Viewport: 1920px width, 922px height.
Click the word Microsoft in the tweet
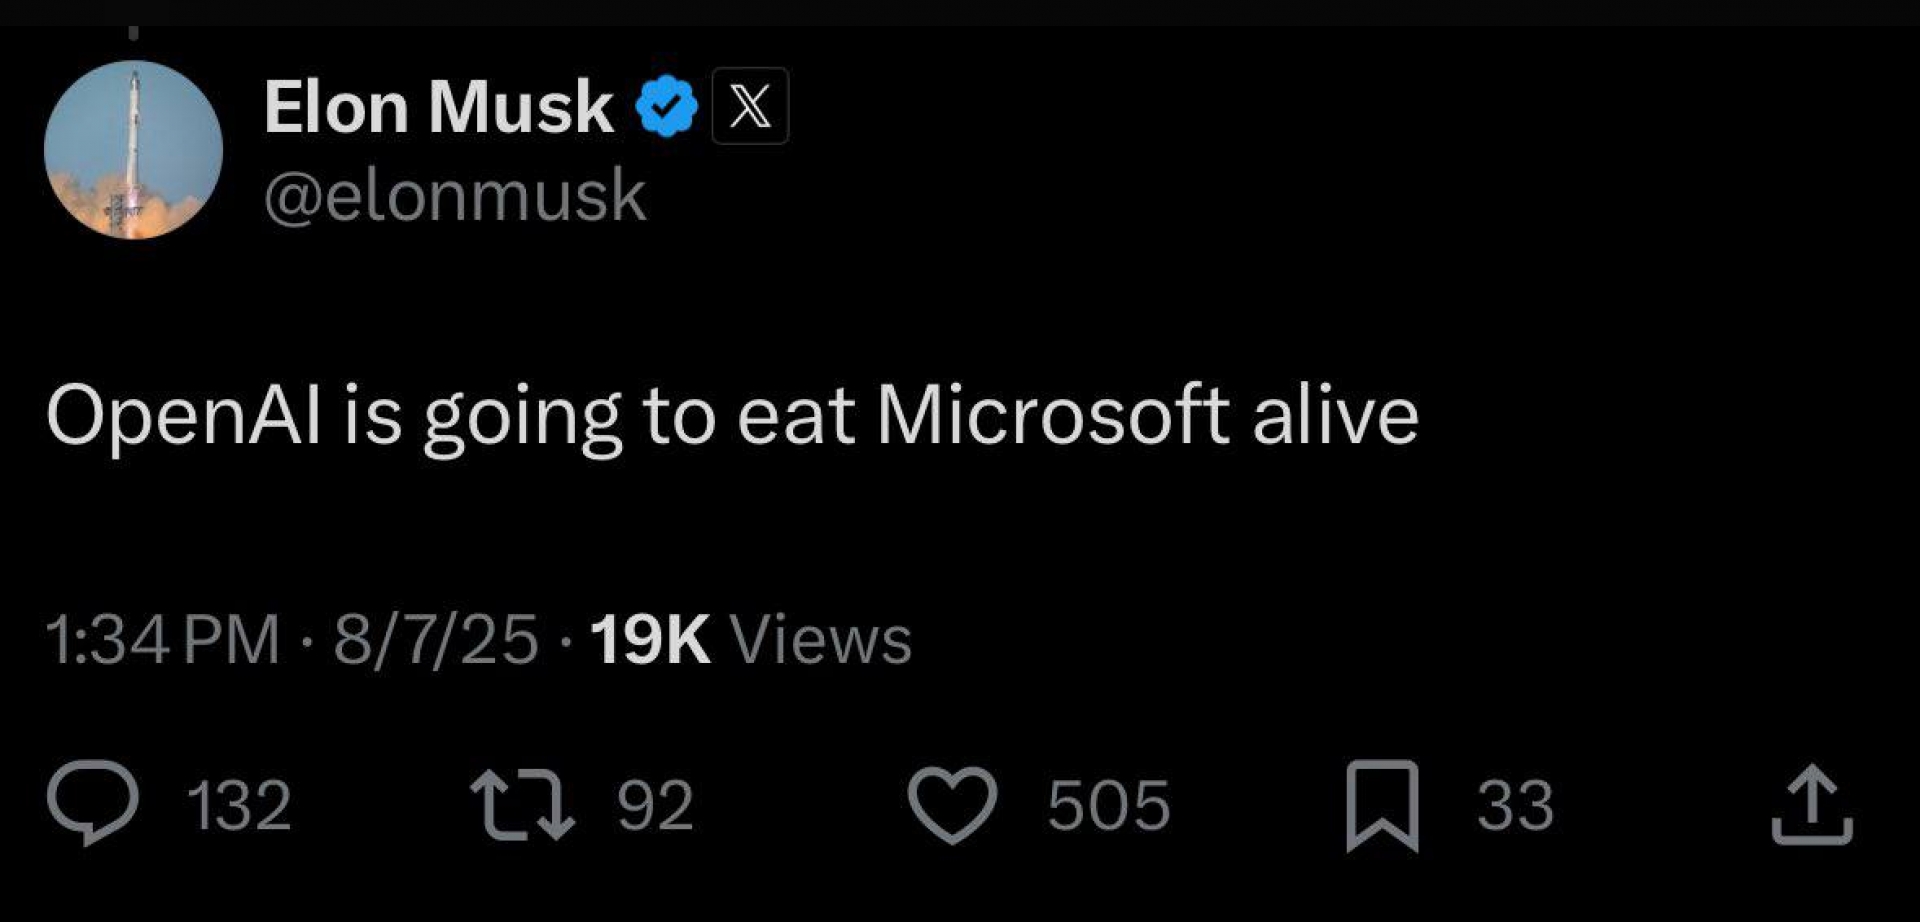point(1052,415)
